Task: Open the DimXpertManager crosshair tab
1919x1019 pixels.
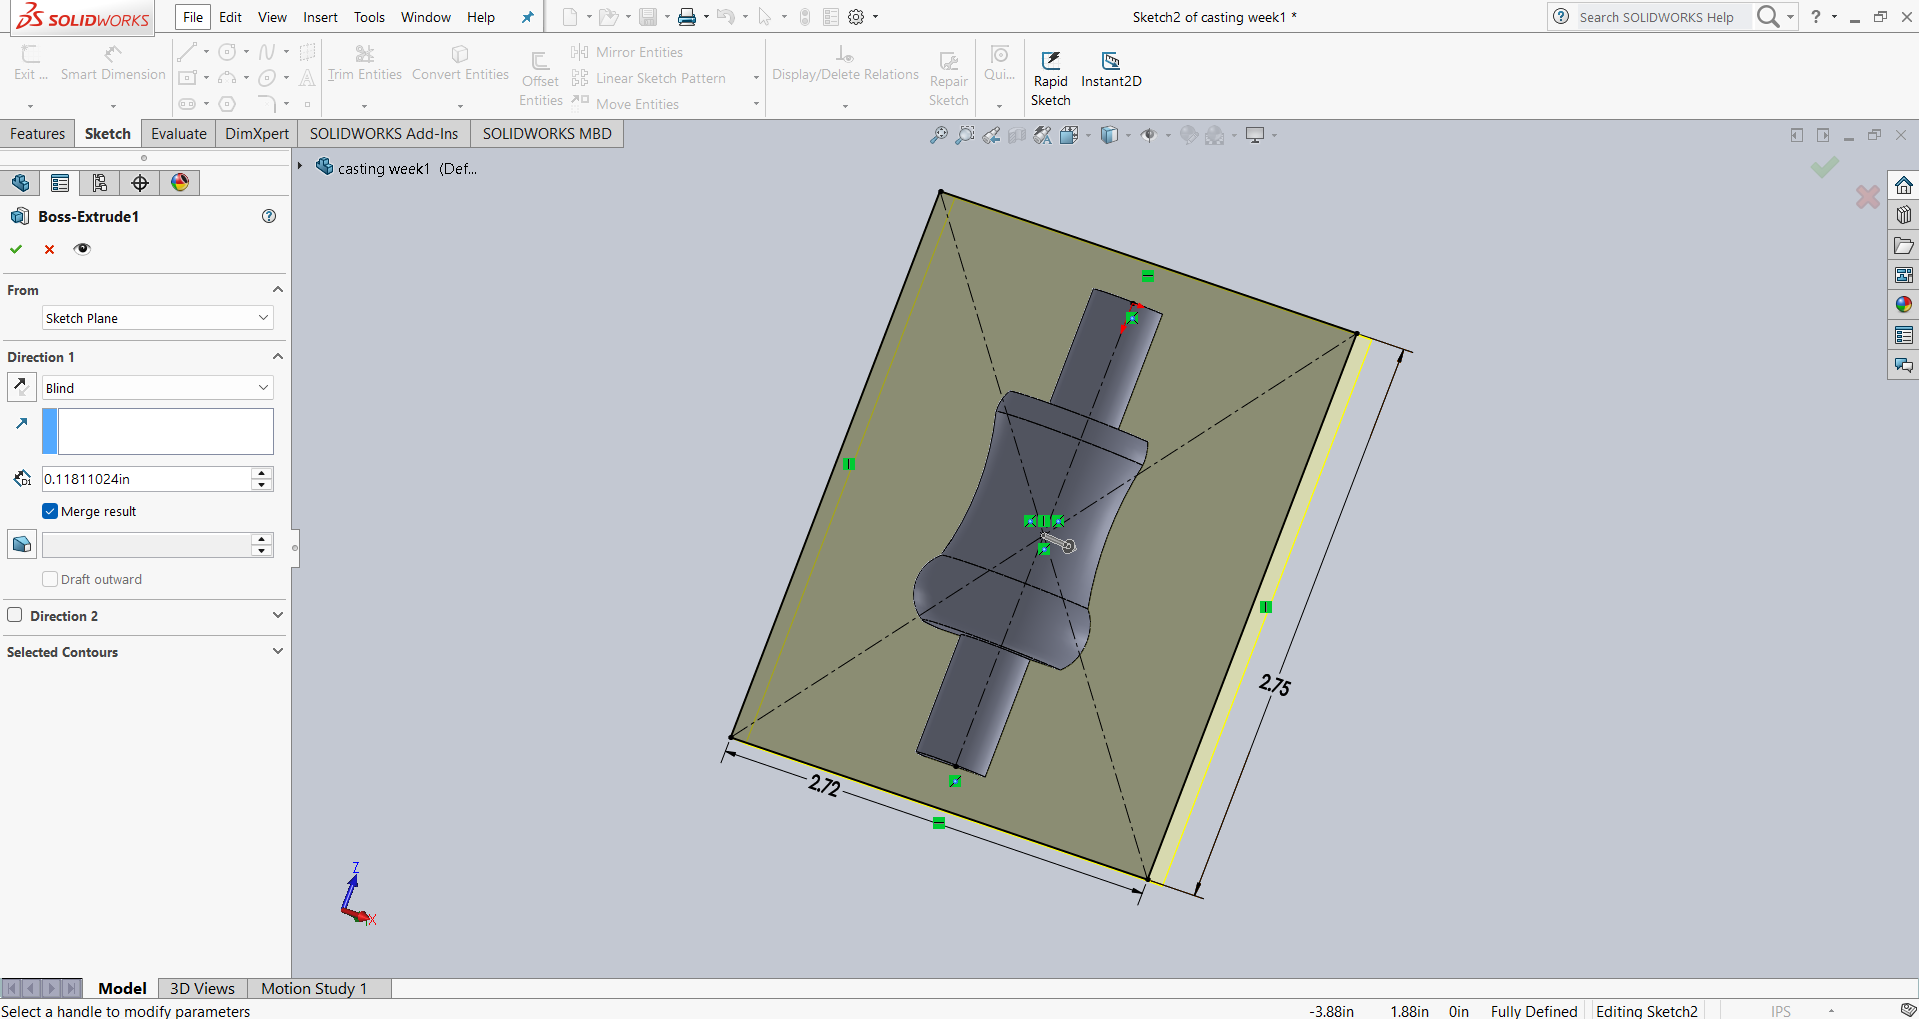Action: (140, 183)
